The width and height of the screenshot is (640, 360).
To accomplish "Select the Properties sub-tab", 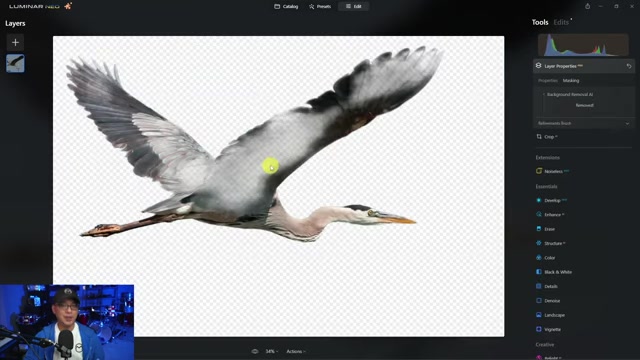I will pos(548,81).
